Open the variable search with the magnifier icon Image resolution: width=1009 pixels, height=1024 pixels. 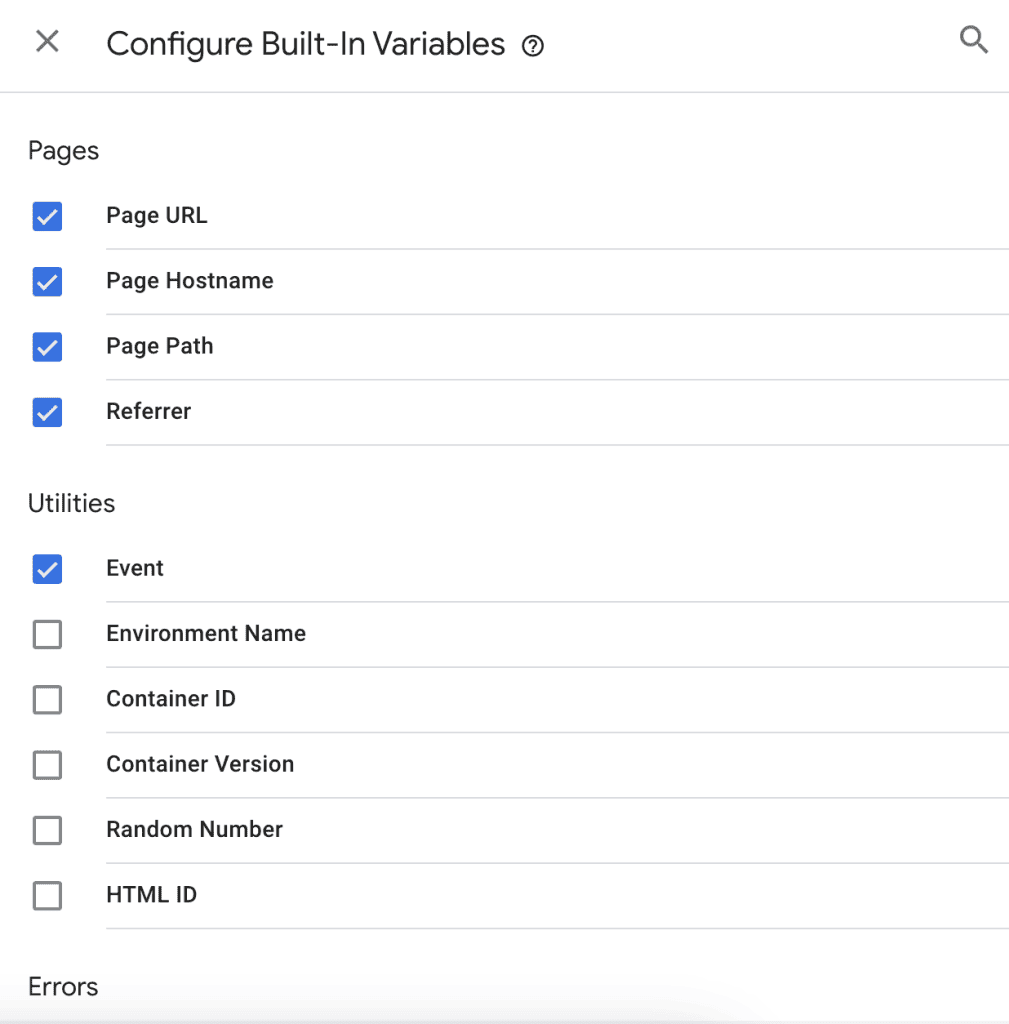pos(973,40)
